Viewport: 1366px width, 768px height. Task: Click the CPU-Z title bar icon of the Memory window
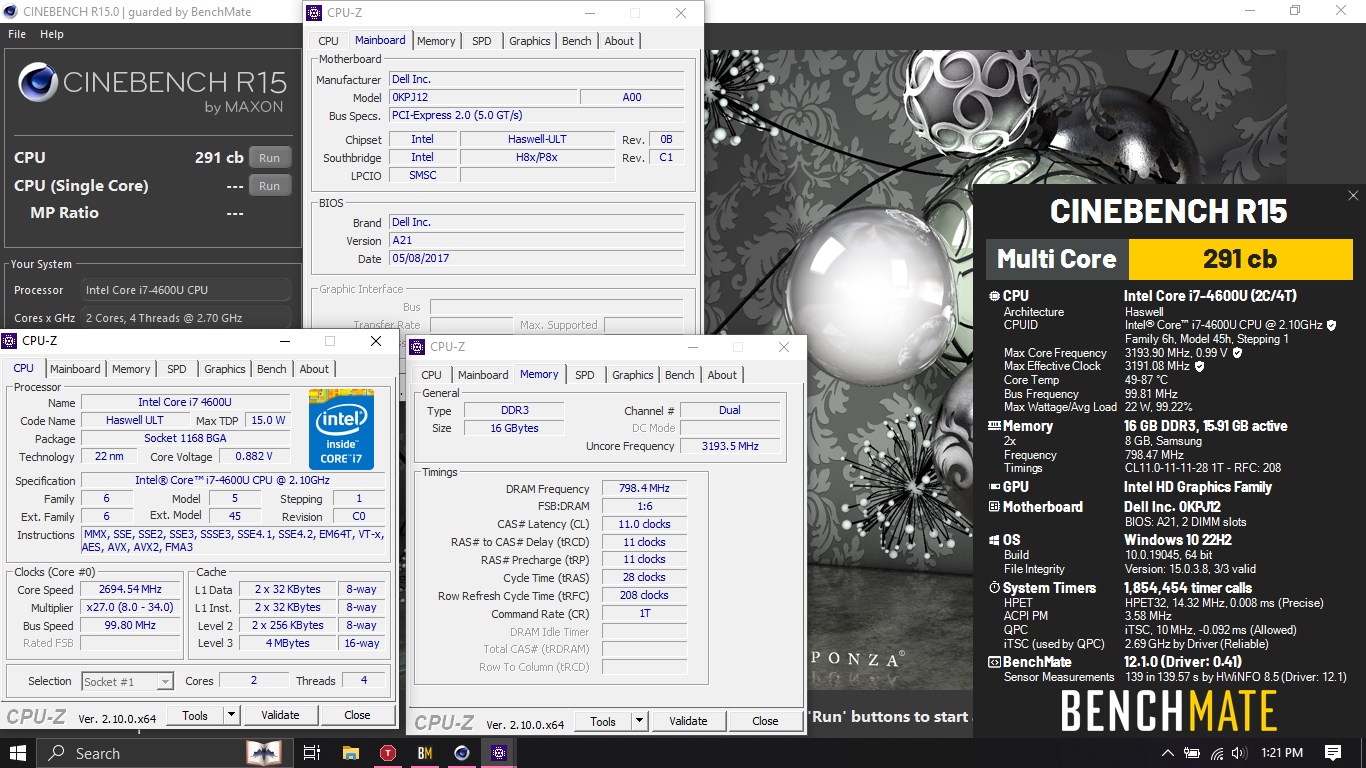(x=418, y=346)
